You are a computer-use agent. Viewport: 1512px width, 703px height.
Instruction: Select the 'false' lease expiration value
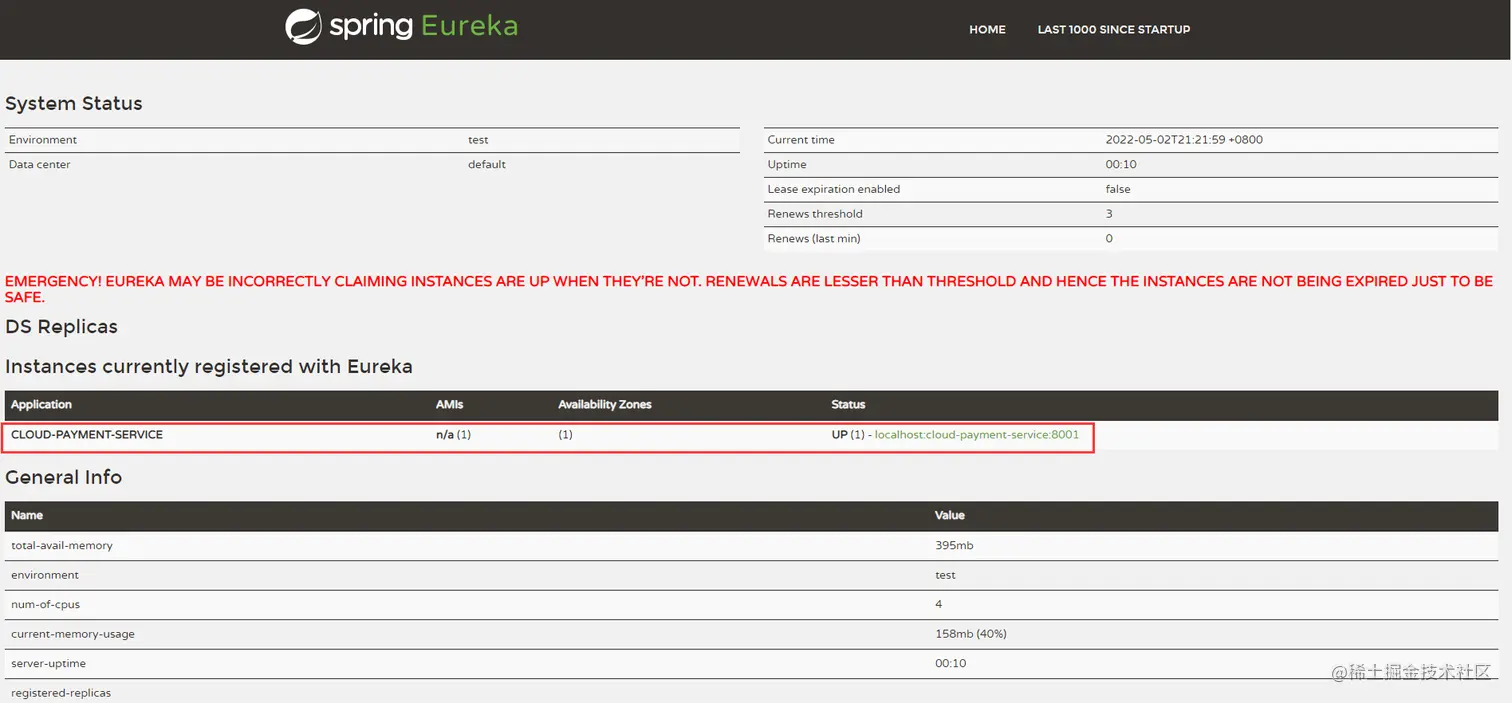coord(1118,189)
